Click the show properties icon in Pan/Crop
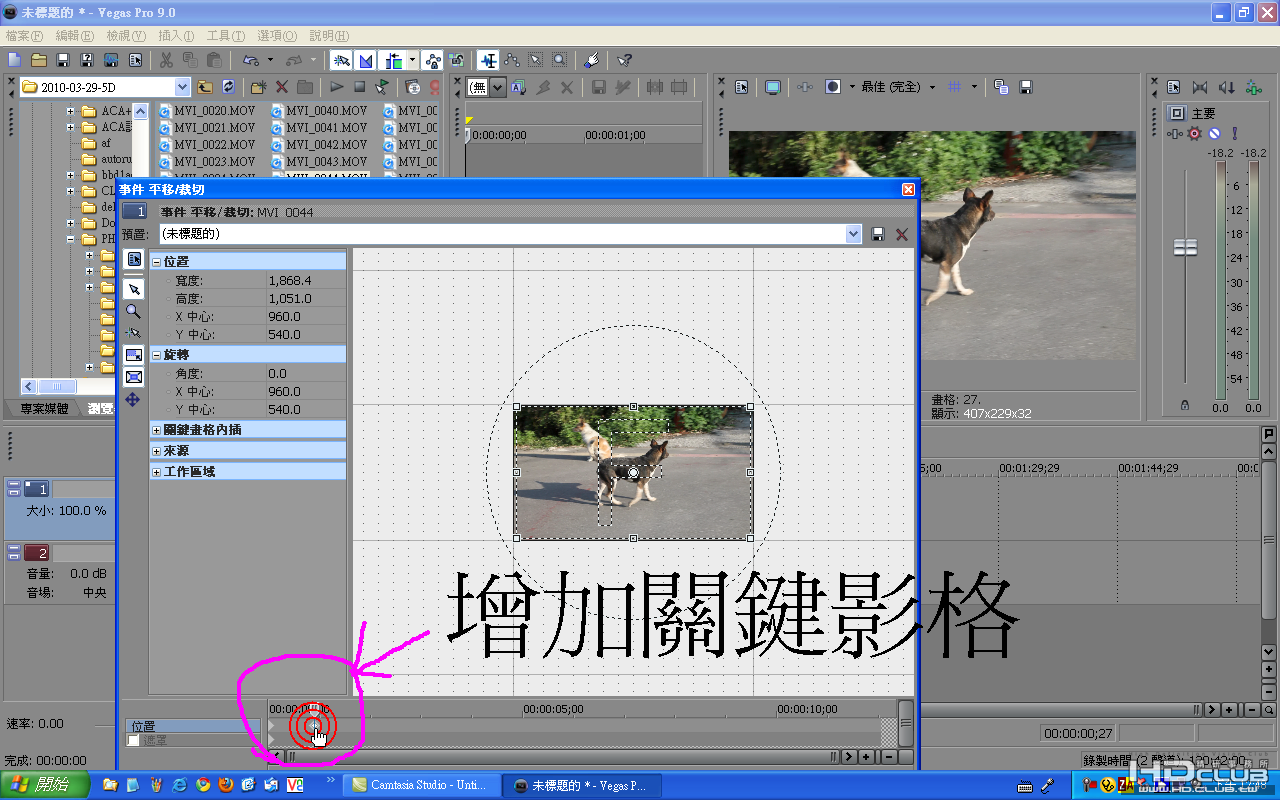The height and width of the screenshot is (800, 1280). coord(133,260)
